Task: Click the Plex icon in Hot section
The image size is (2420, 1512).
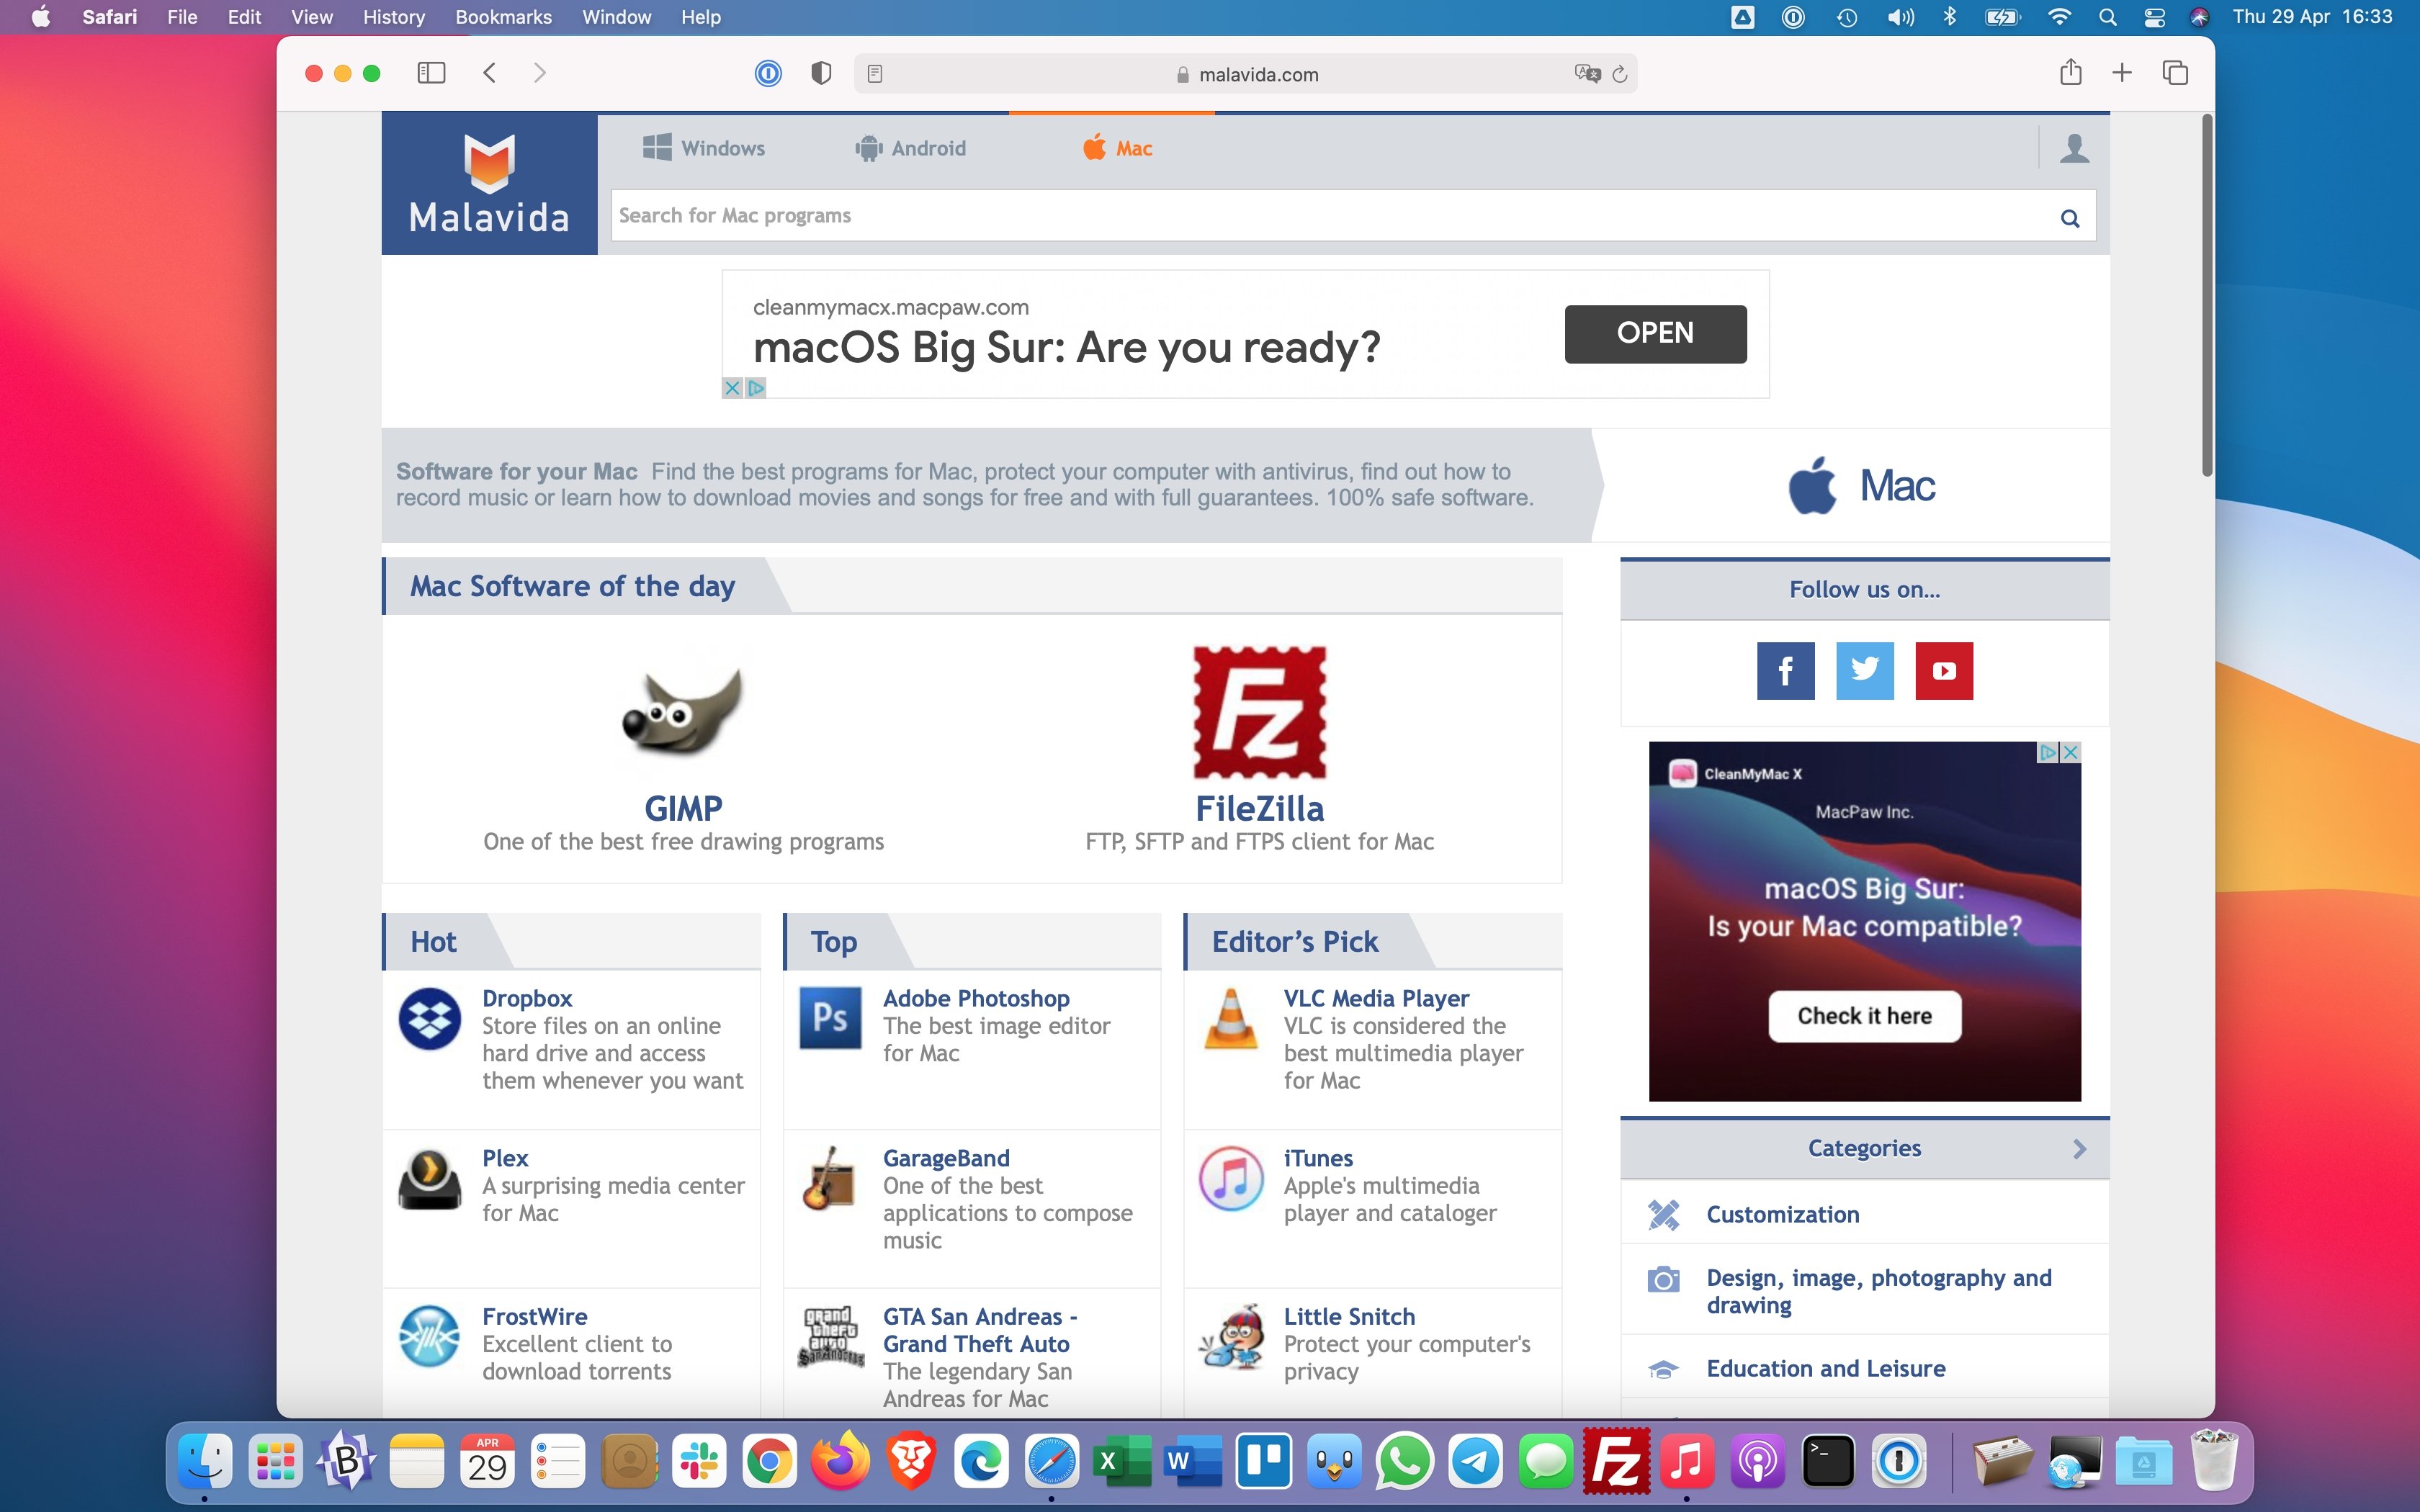Action: [429, 1177]
